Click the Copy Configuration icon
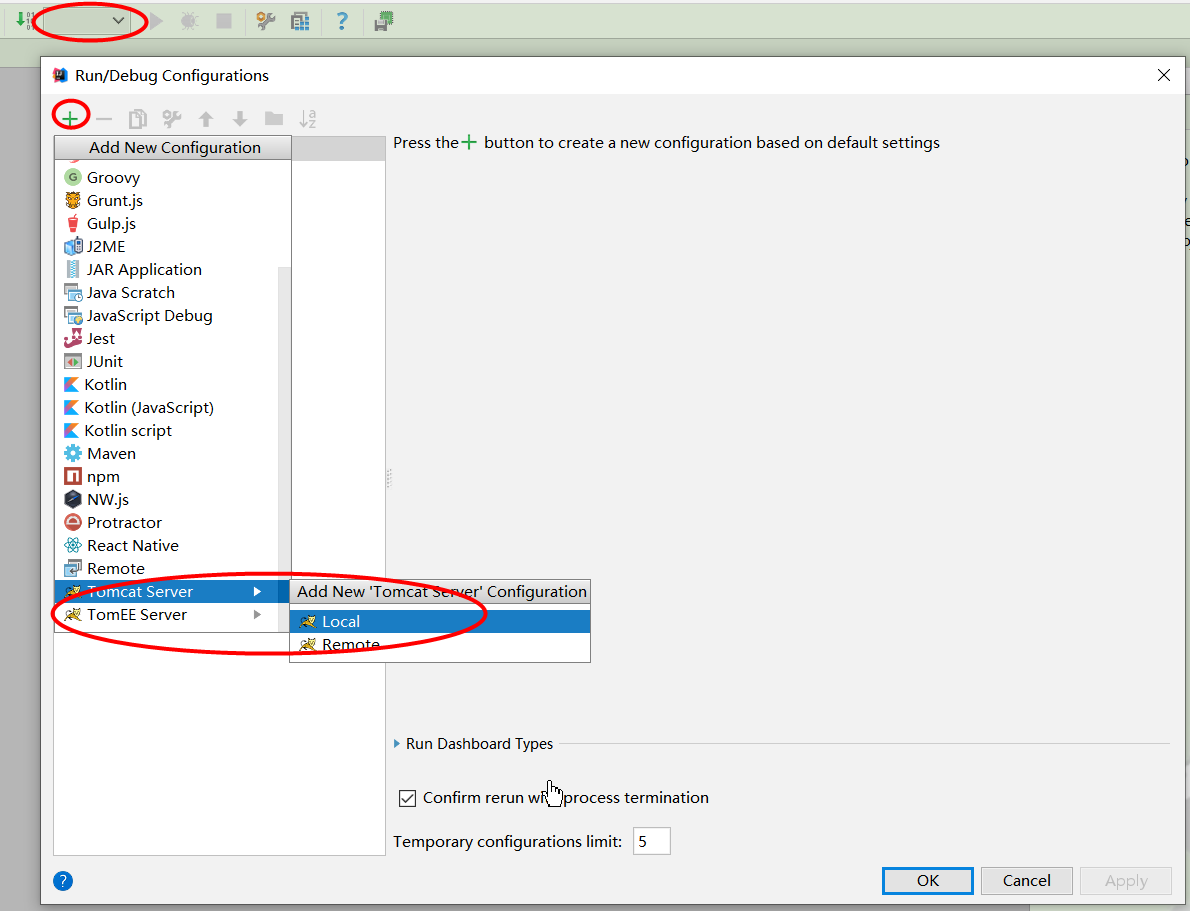Image resolution: width=1190 pixels, height=911 pixels. (137, 119)
